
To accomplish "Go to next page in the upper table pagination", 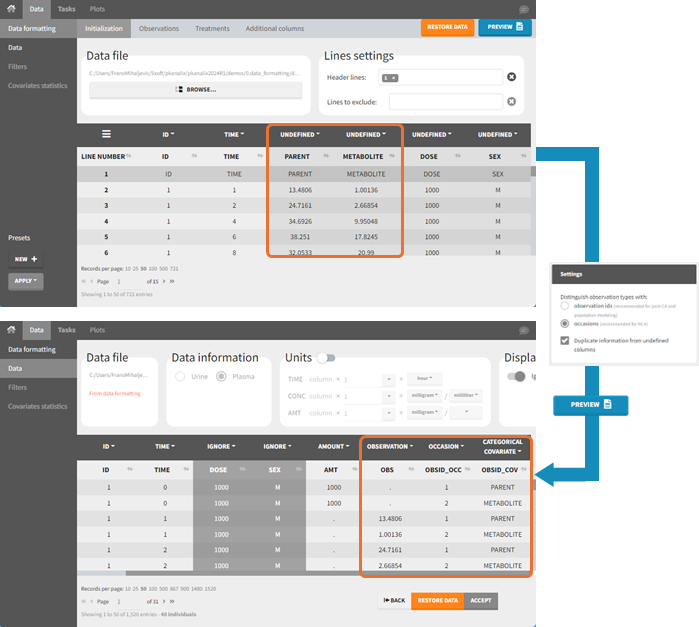I will pyautogui.click(x=162, y=281).
